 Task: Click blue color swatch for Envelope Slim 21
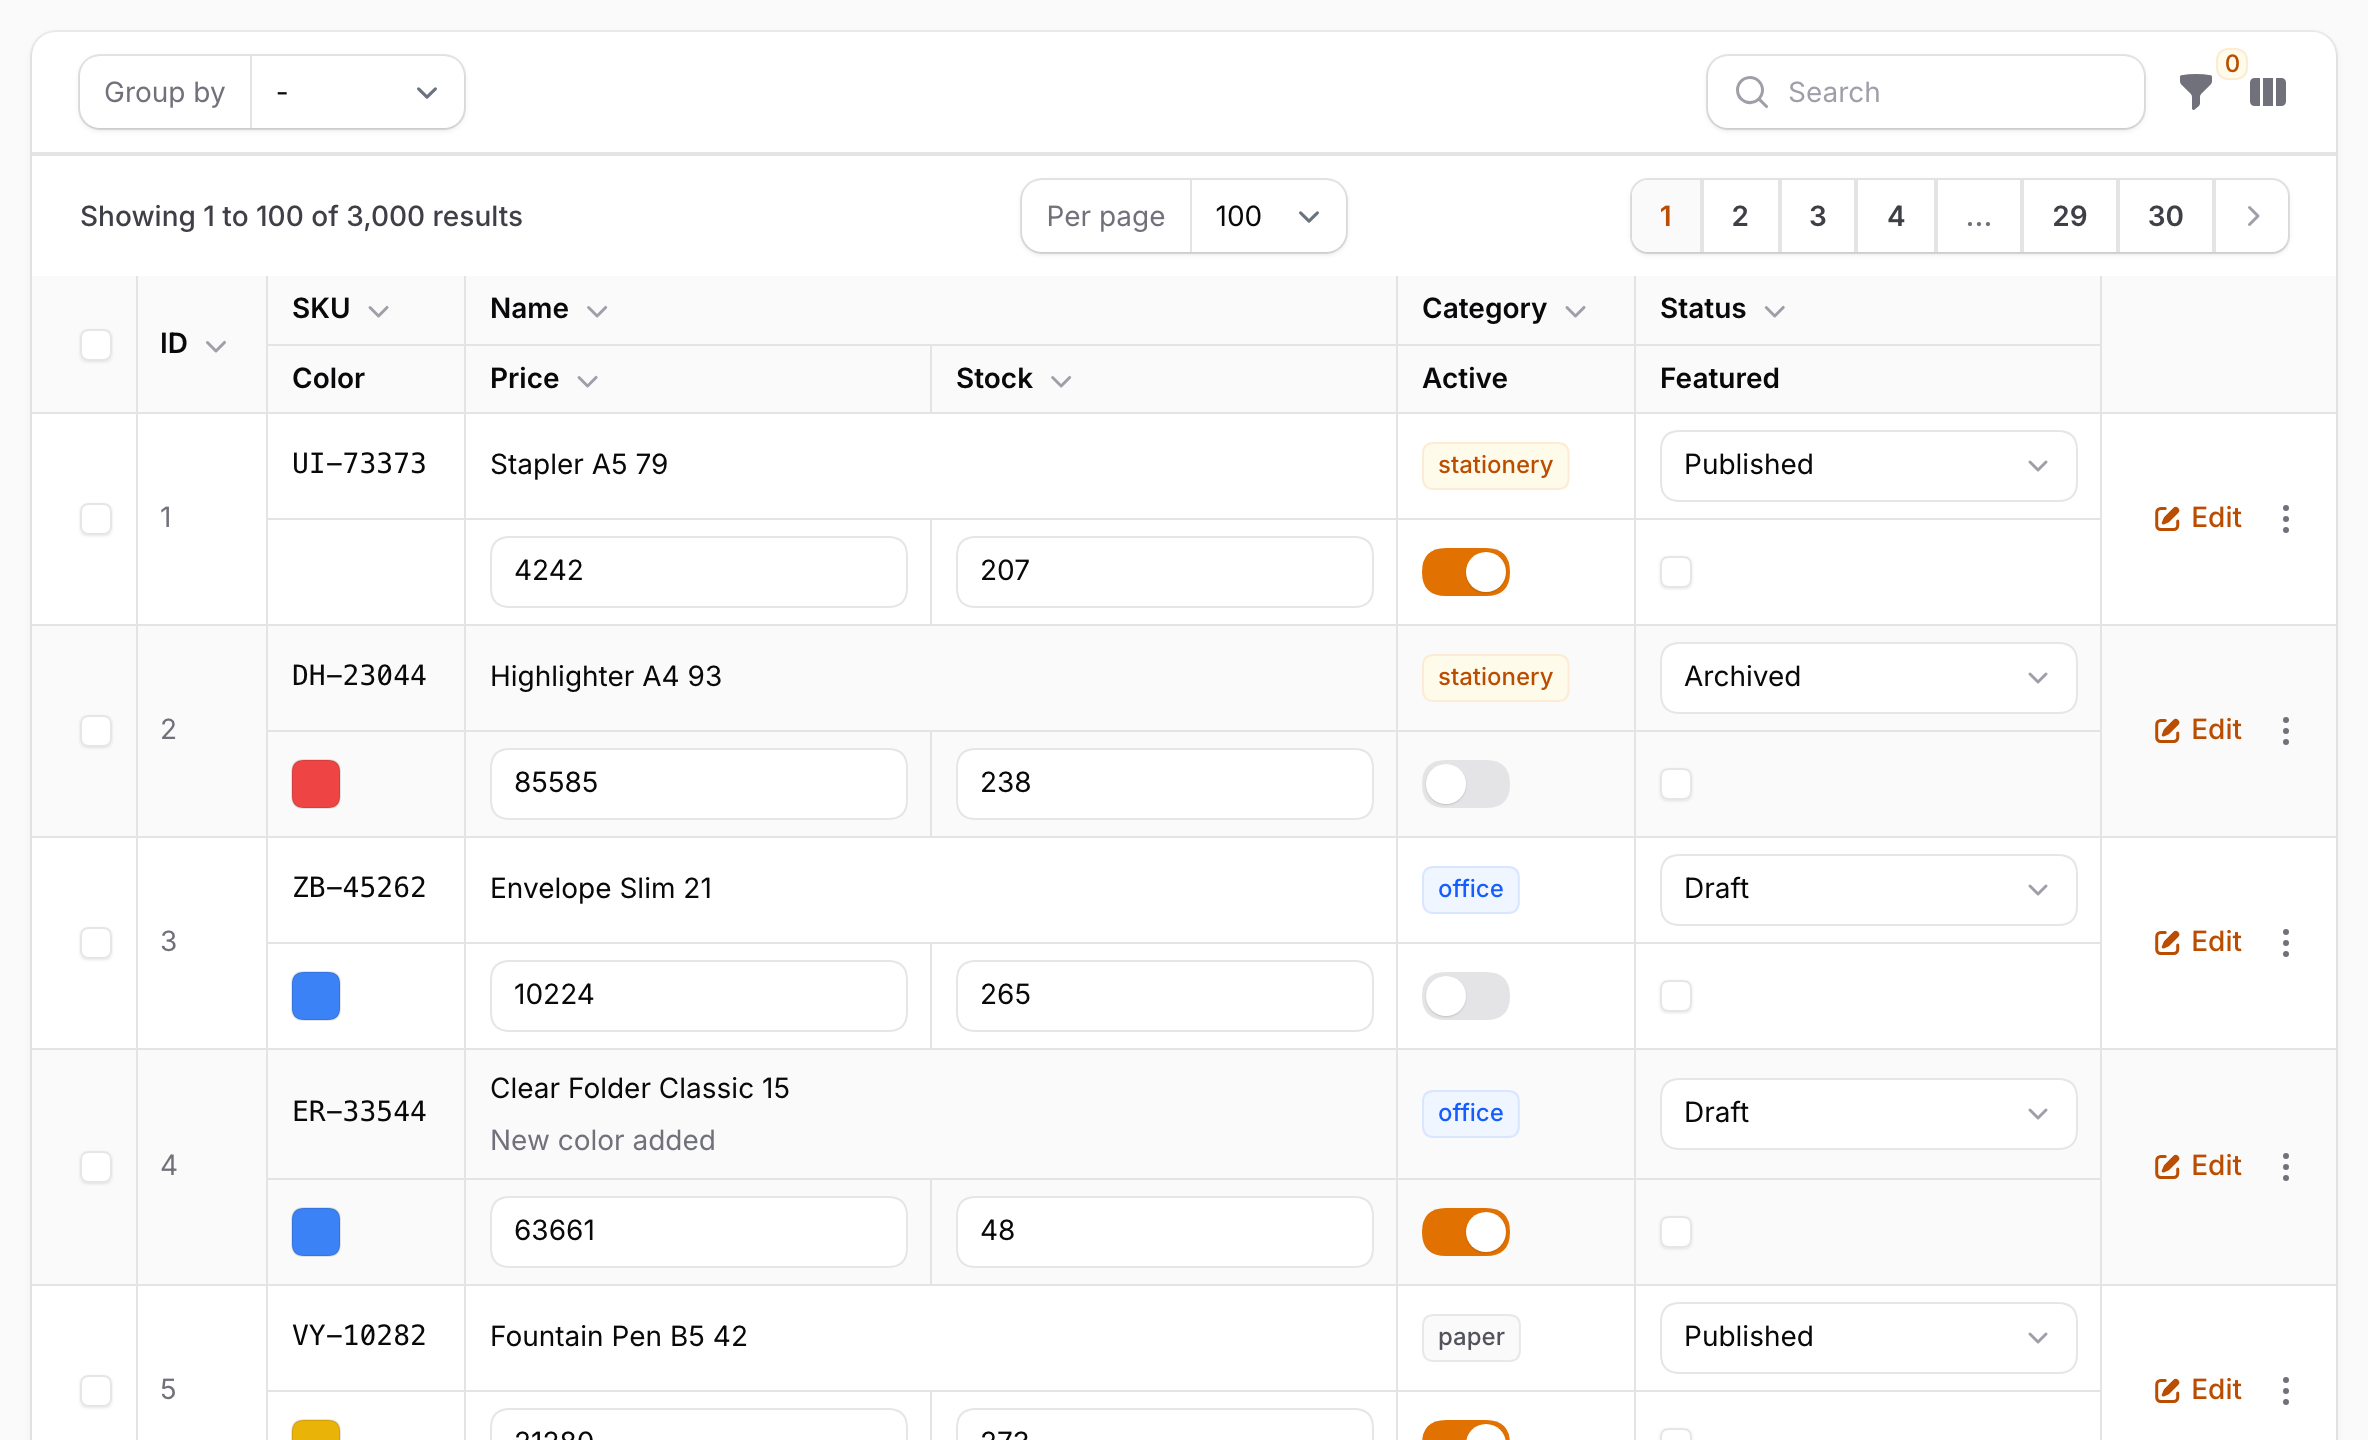click(316, 996)
